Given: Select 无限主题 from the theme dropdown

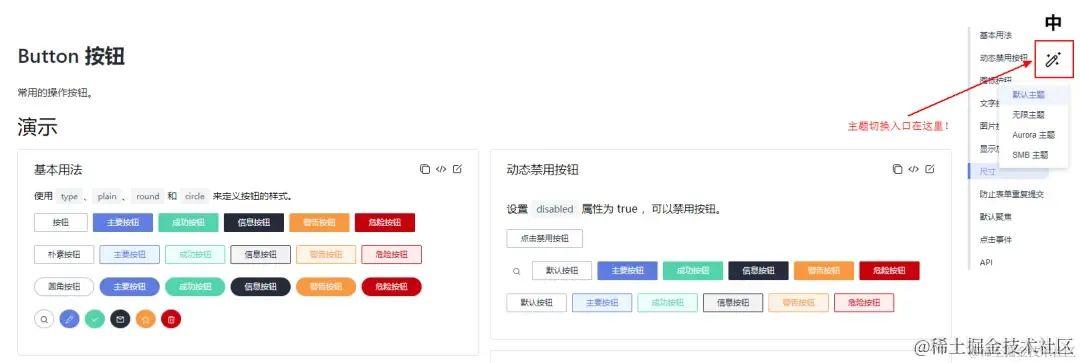Looking at the screenshot, I should pyautogui.click(x=1029, y=115).
